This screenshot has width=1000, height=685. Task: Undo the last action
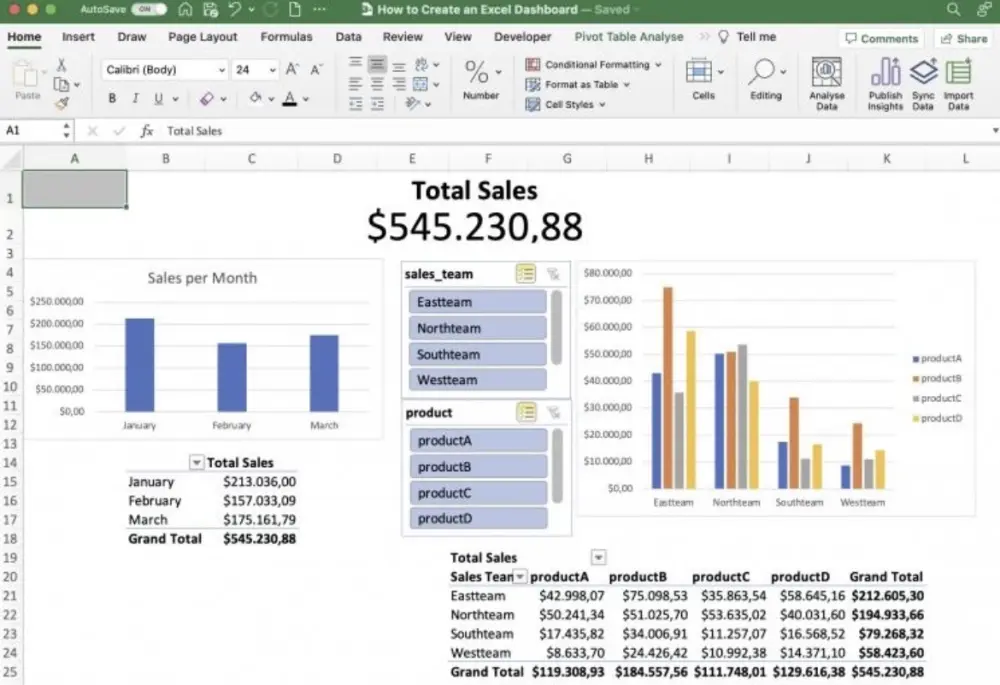235,10
